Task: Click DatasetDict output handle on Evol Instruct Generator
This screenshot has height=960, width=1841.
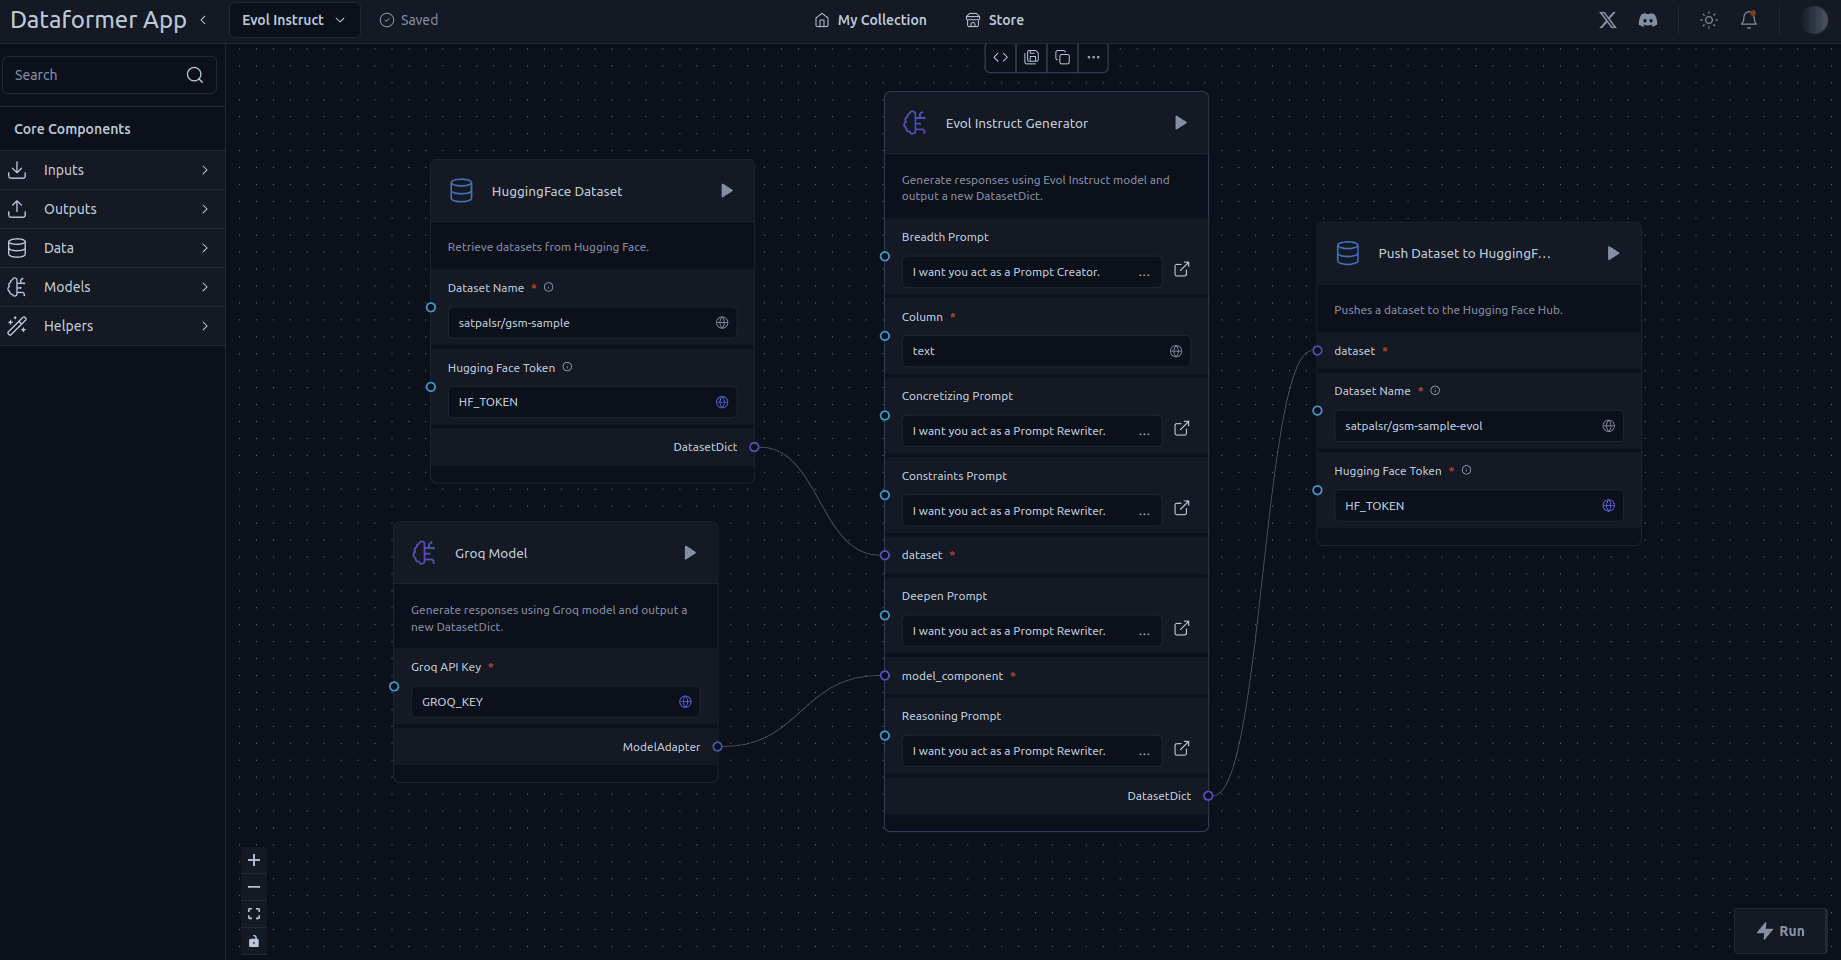Action: pos(1208,796)
